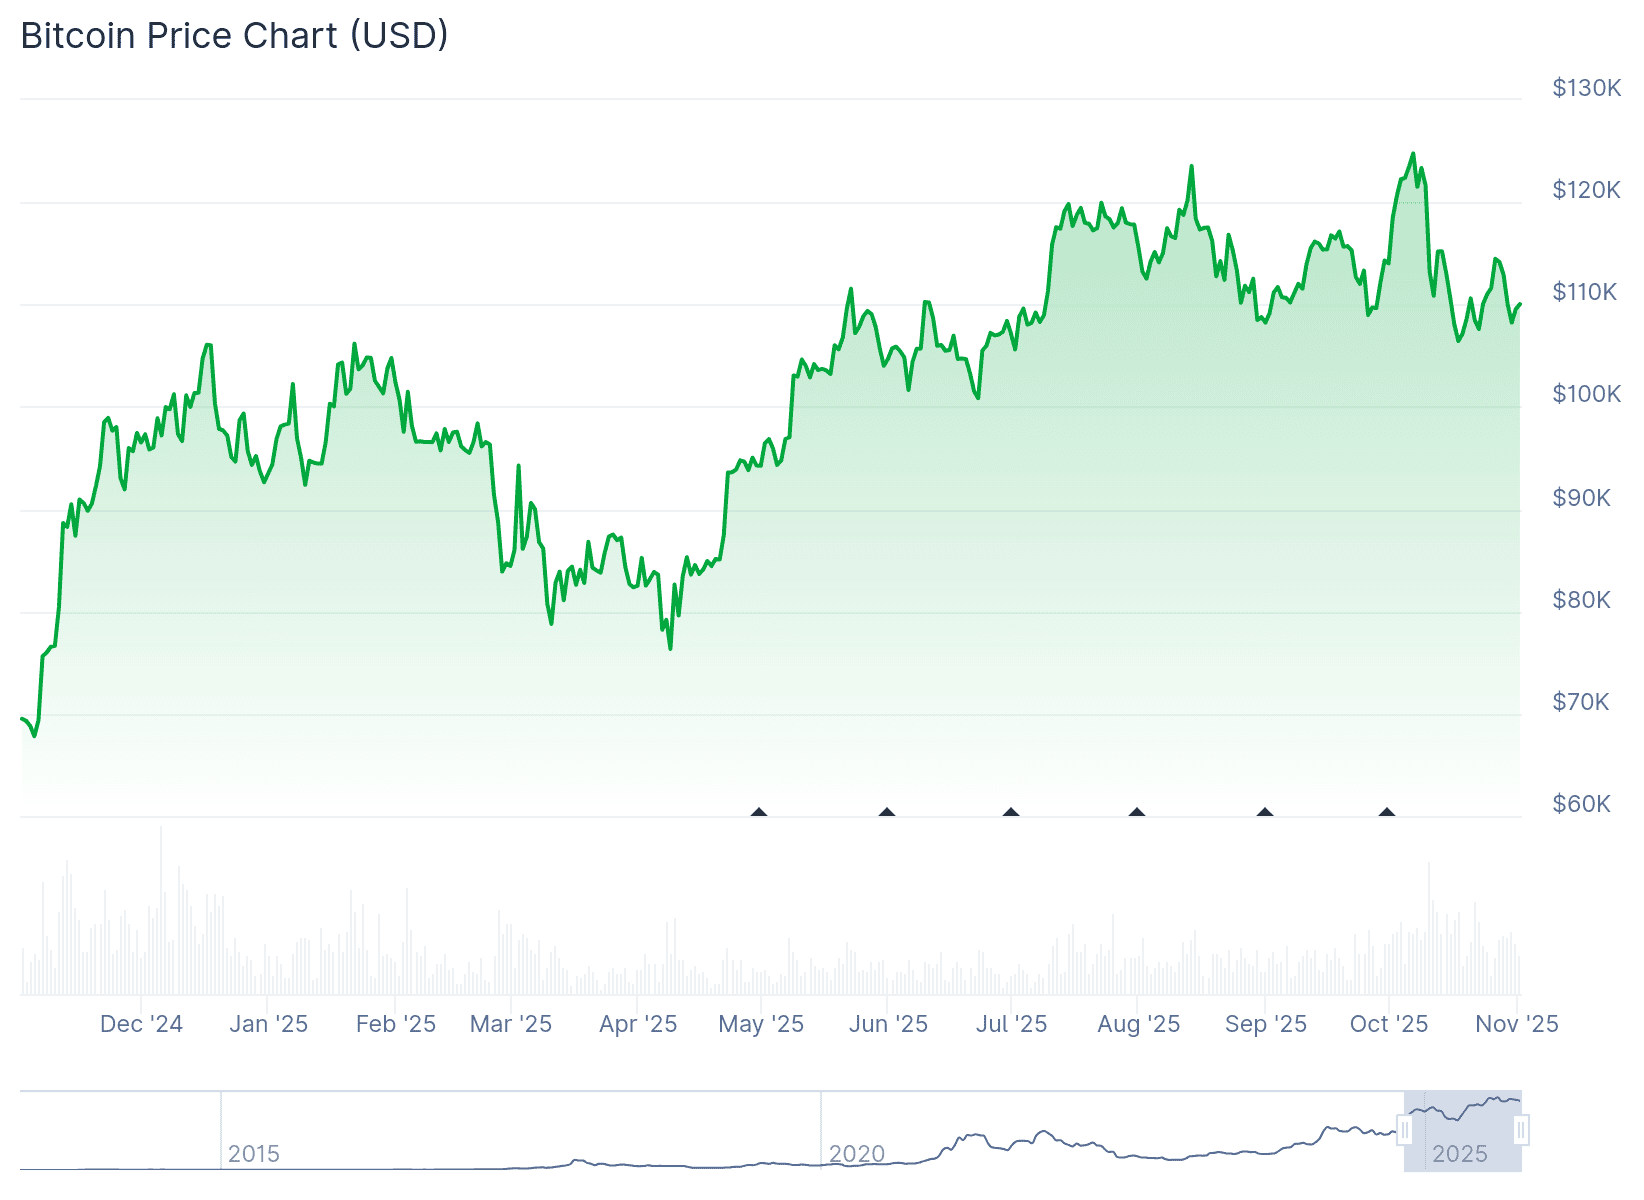
Task: Grab the left navigator range handle
Action: tap(1405, 1131)
